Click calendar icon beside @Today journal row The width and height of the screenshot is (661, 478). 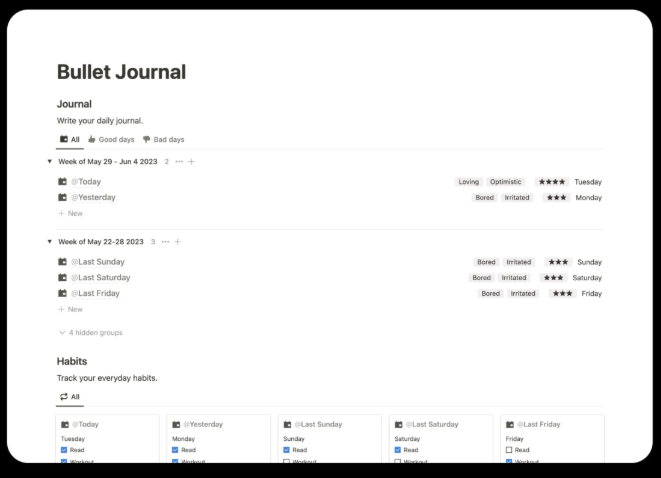(x=62, y=181)
